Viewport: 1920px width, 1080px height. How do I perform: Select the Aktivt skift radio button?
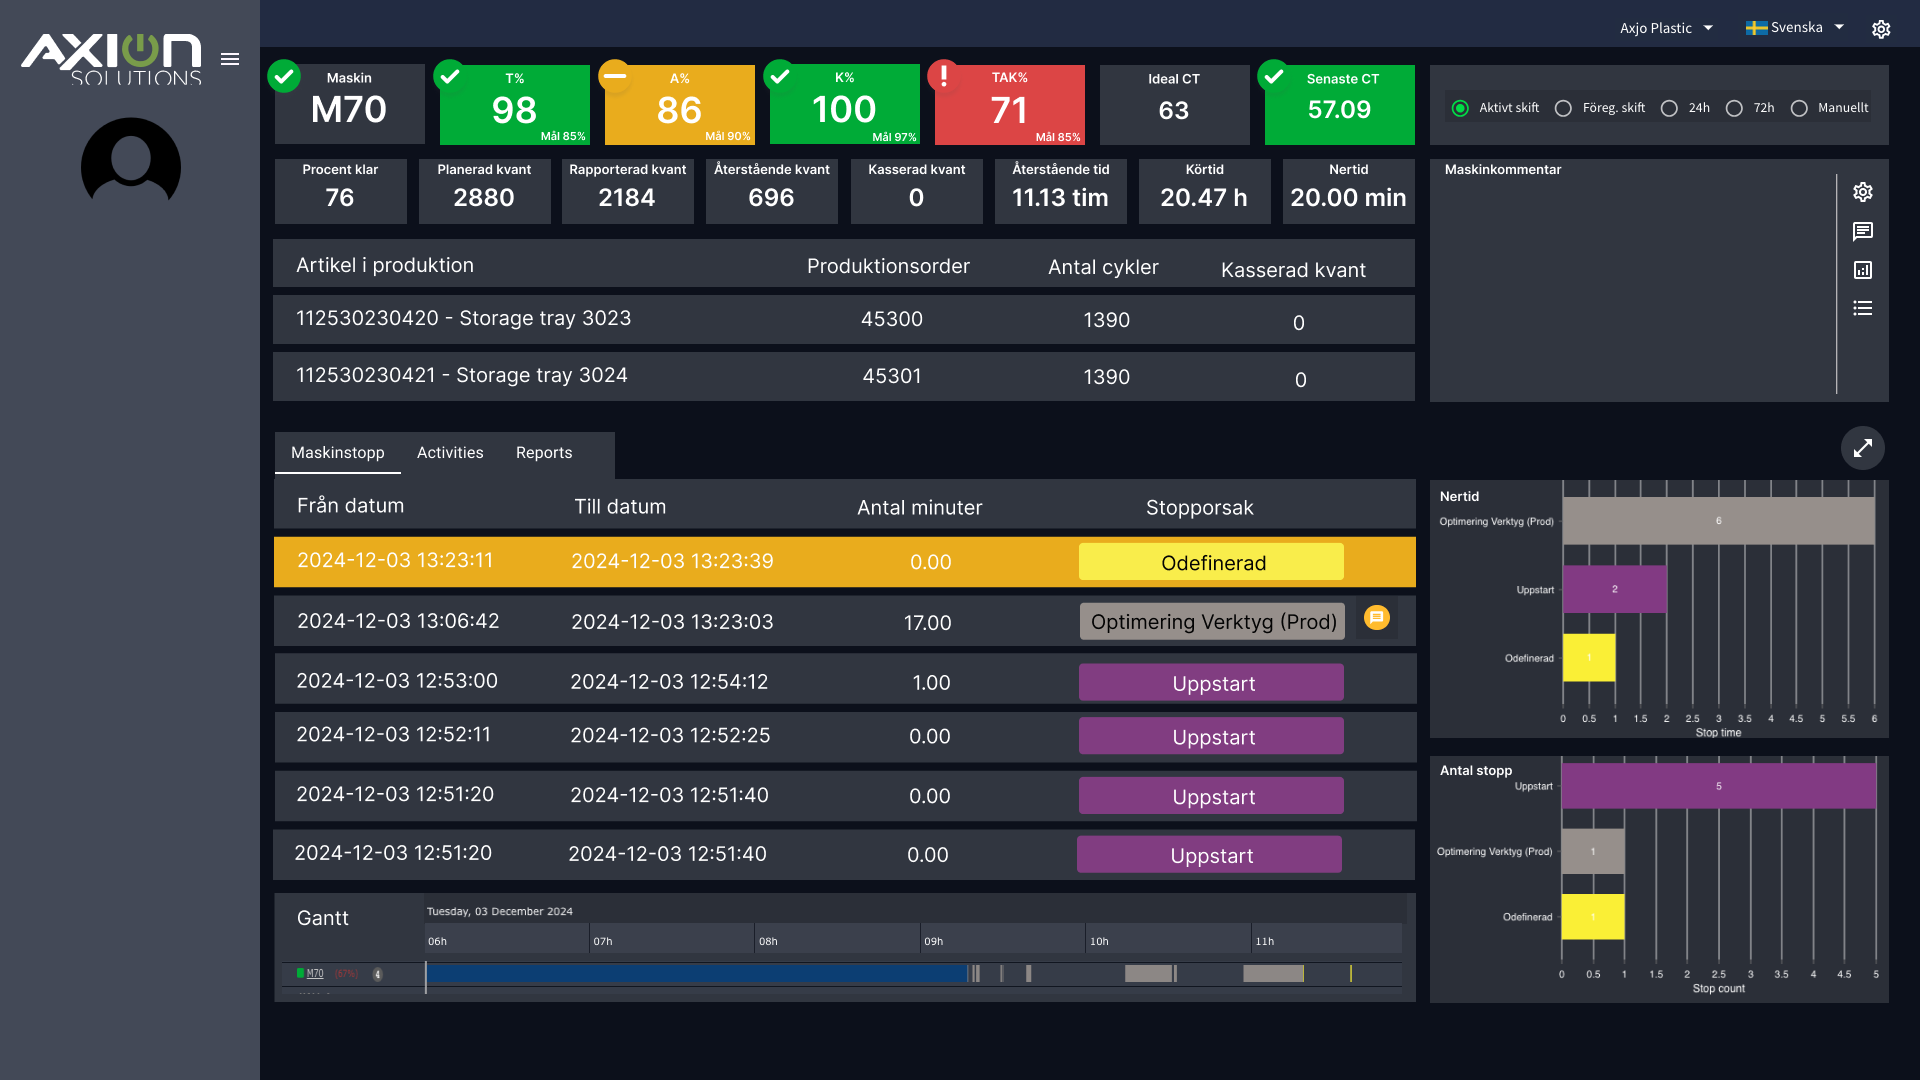[x=1460, y=108]
